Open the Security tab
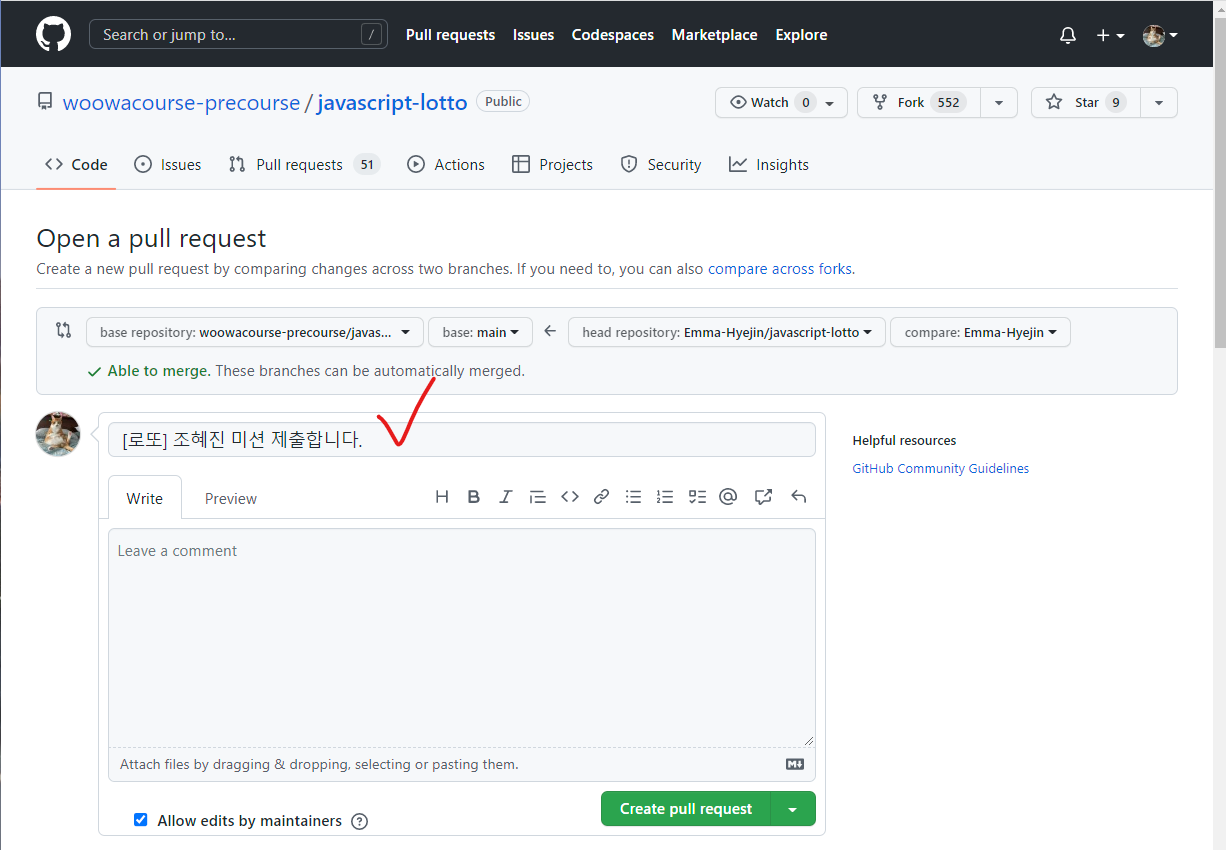The height and width of the screenshot is (850, 1226). click(661, 165)
